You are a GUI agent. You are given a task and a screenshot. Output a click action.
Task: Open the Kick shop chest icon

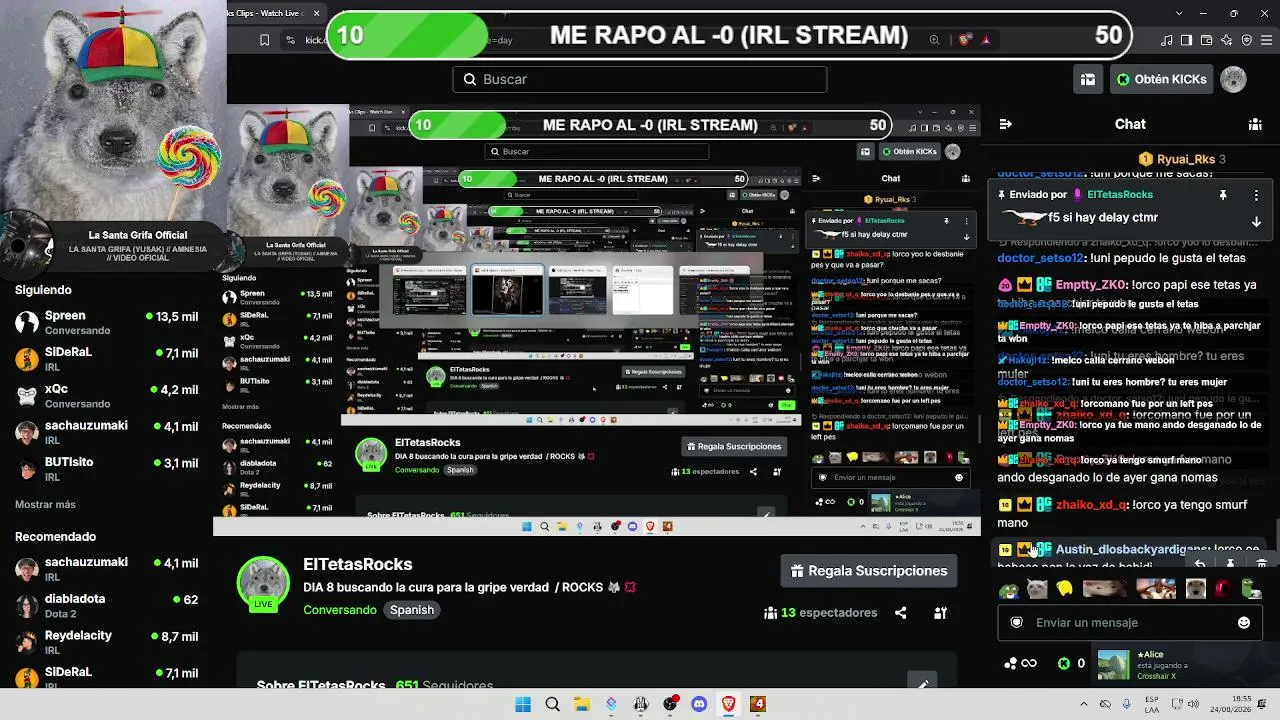1088,79
